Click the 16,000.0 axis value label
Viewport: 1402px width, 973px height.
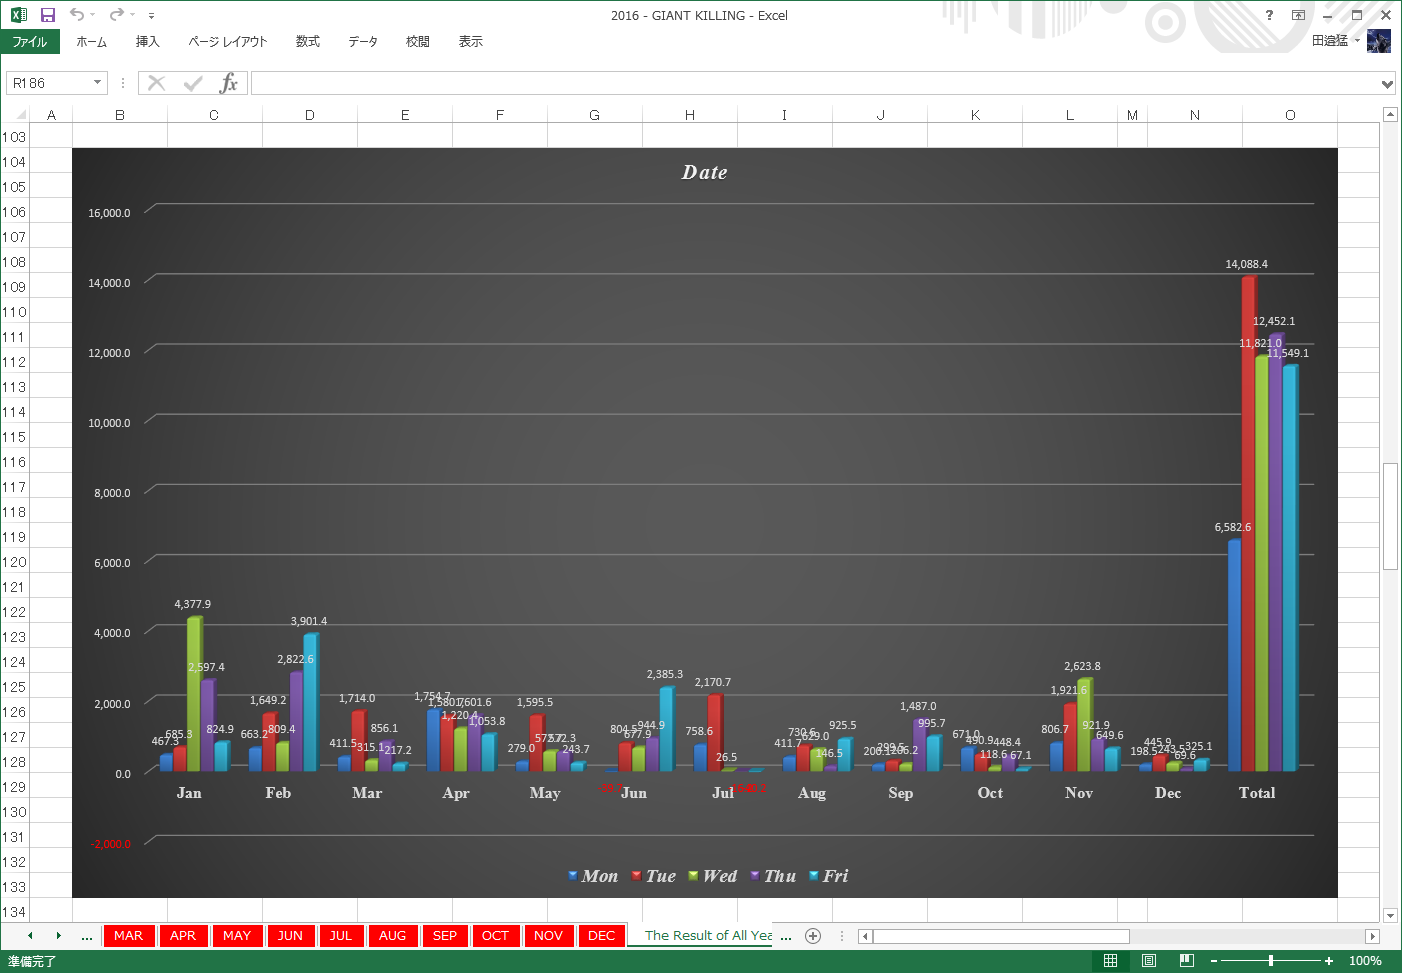pyautogui.click(x=109, y=213)
